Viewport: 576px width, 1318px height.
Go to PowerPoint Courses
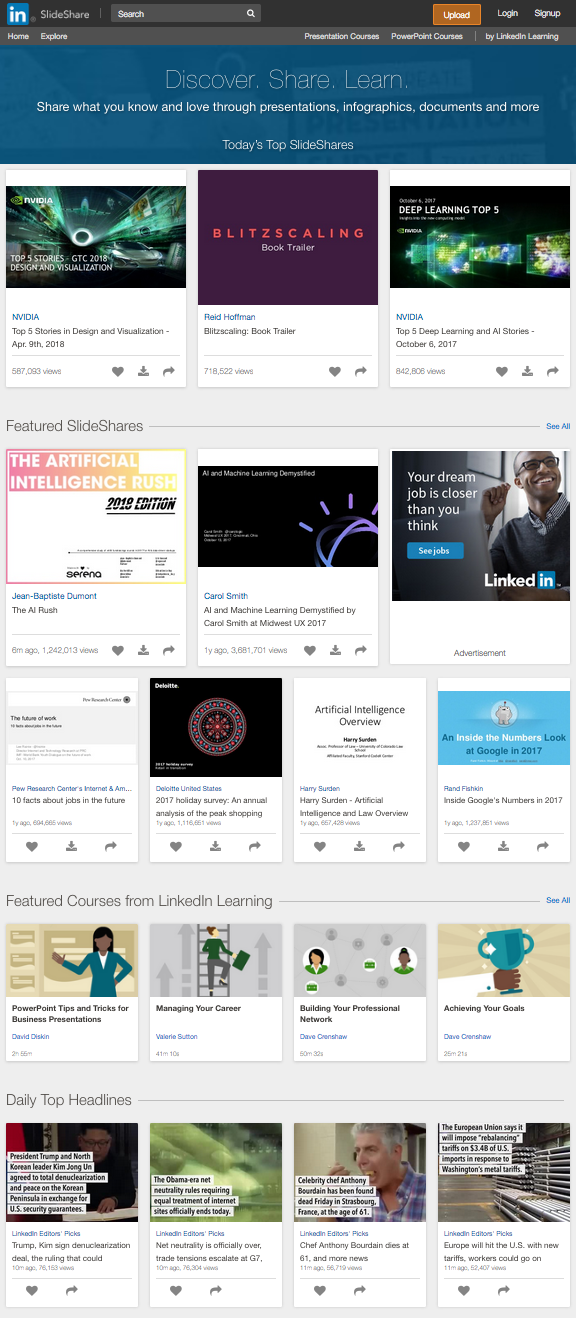click(x=427, y=36)
